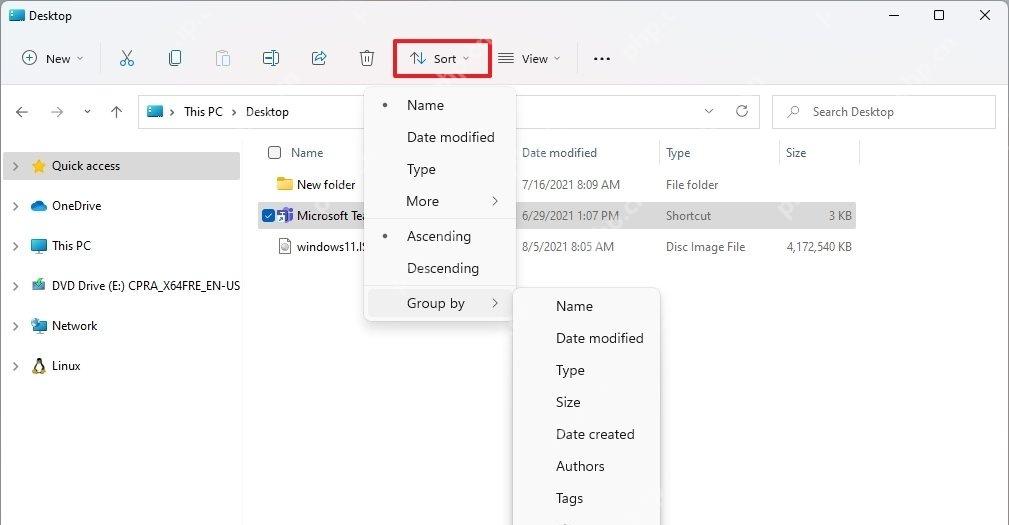Viewport: 1009px width, 525px height.
Task: Click the Paste clipboard icon
Action: point(223,59)
